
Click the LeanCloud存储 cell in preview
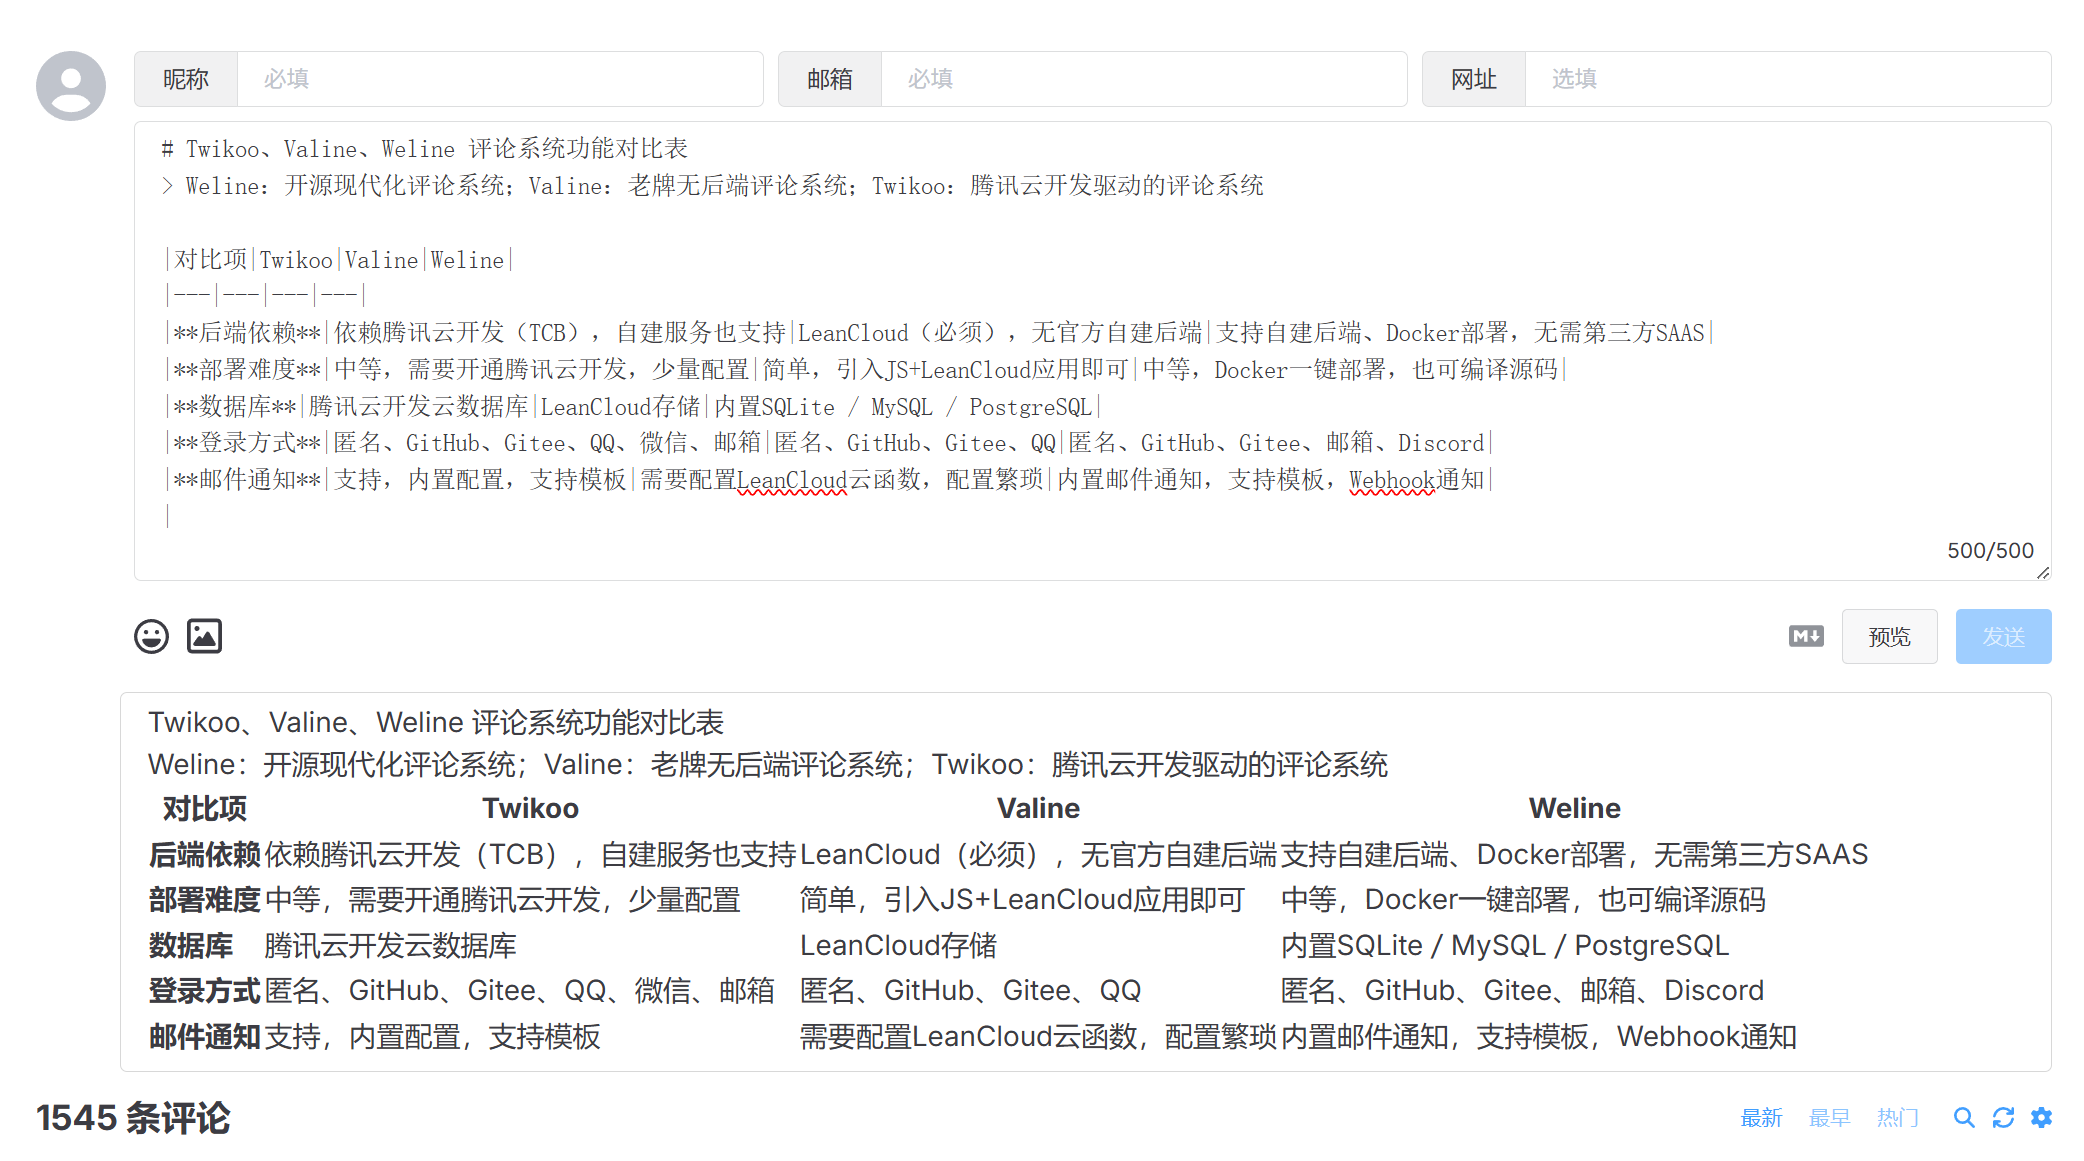pyautogui.click(x=898, y=945)
